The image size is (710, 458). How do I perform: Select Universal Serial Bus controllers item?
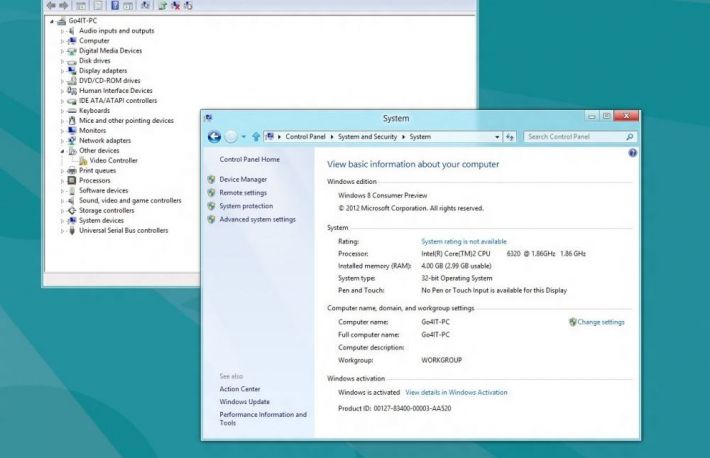(x=123, y=230)
